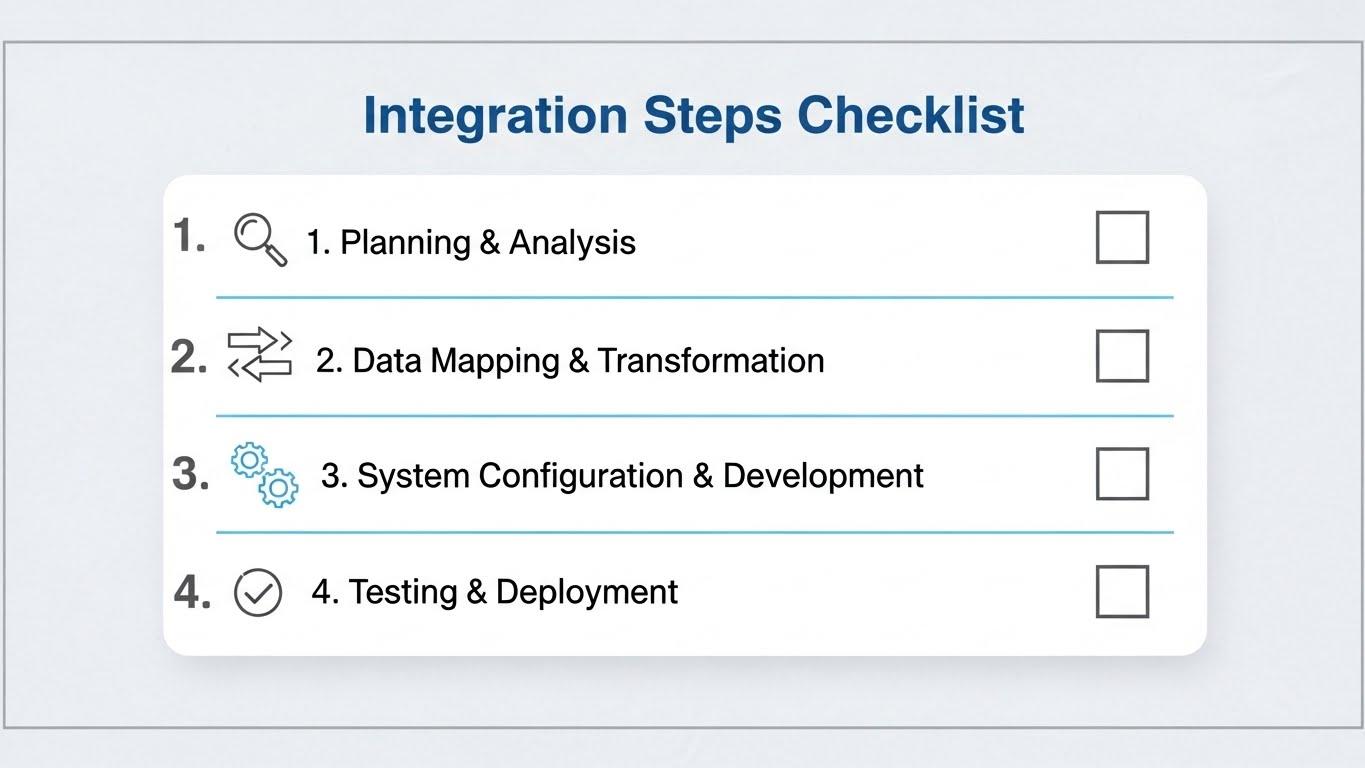This screenshot has height=768, width=1365.
Task: Click the large step number 2
Action: click(x=189, y=357)
